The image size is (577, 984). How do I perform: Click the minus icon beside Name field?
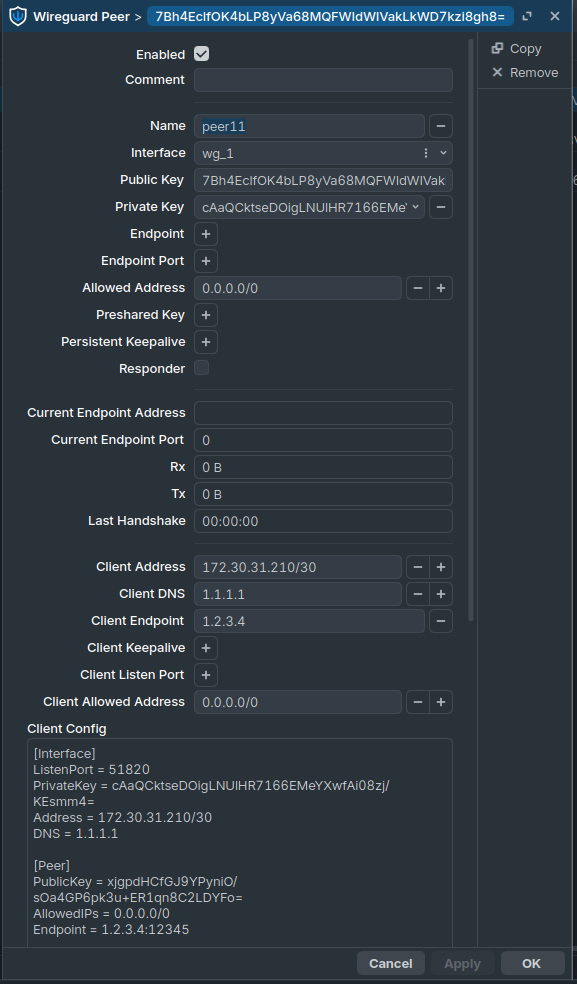point(441,126)
